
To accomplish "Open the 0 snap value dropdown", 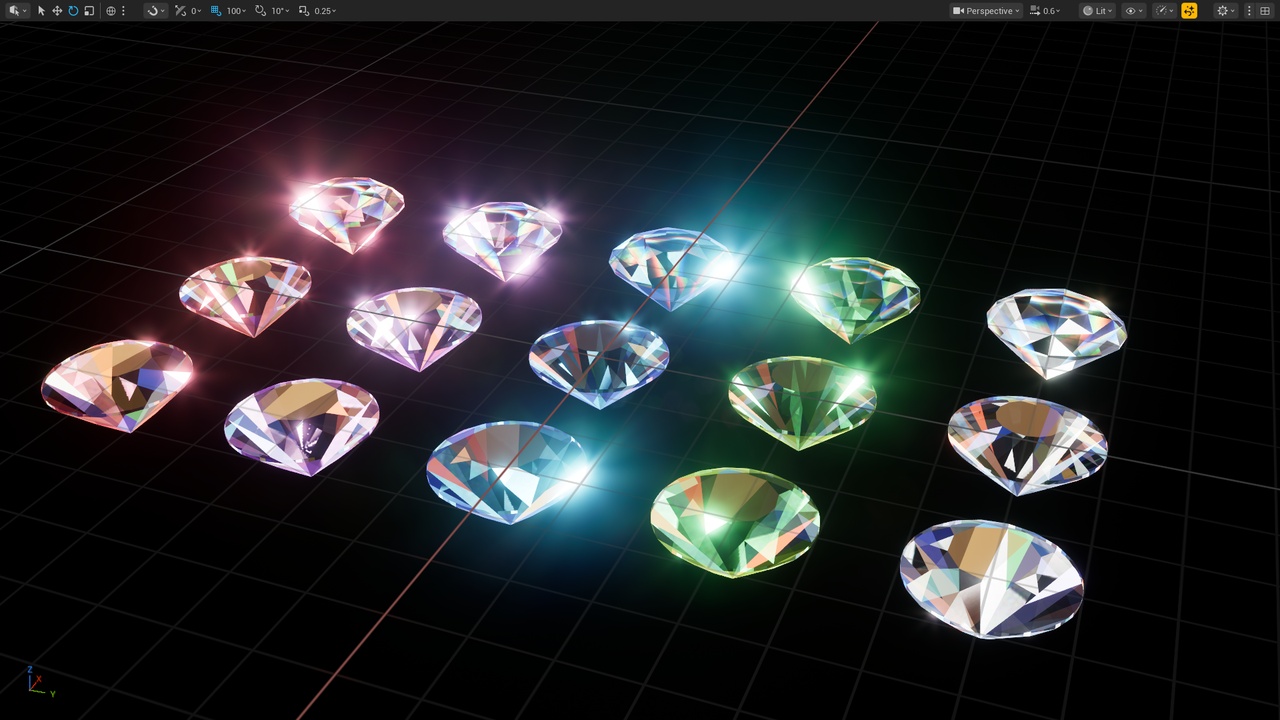I will click(x=196, y=11).
